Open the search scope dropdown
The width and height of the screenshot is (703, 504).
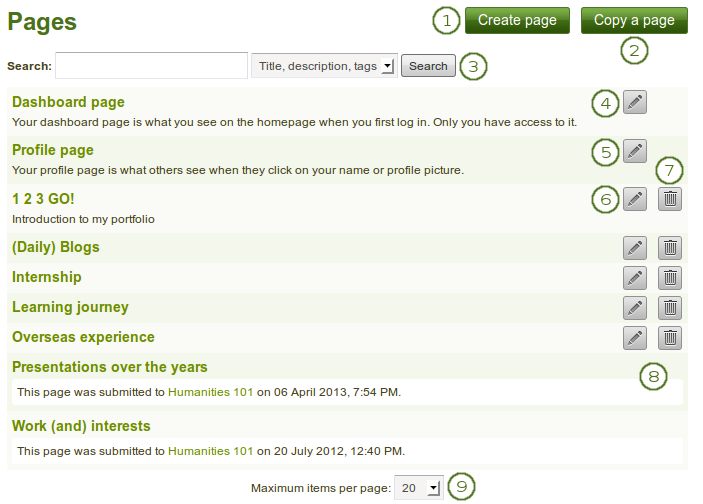coord(324,66)
